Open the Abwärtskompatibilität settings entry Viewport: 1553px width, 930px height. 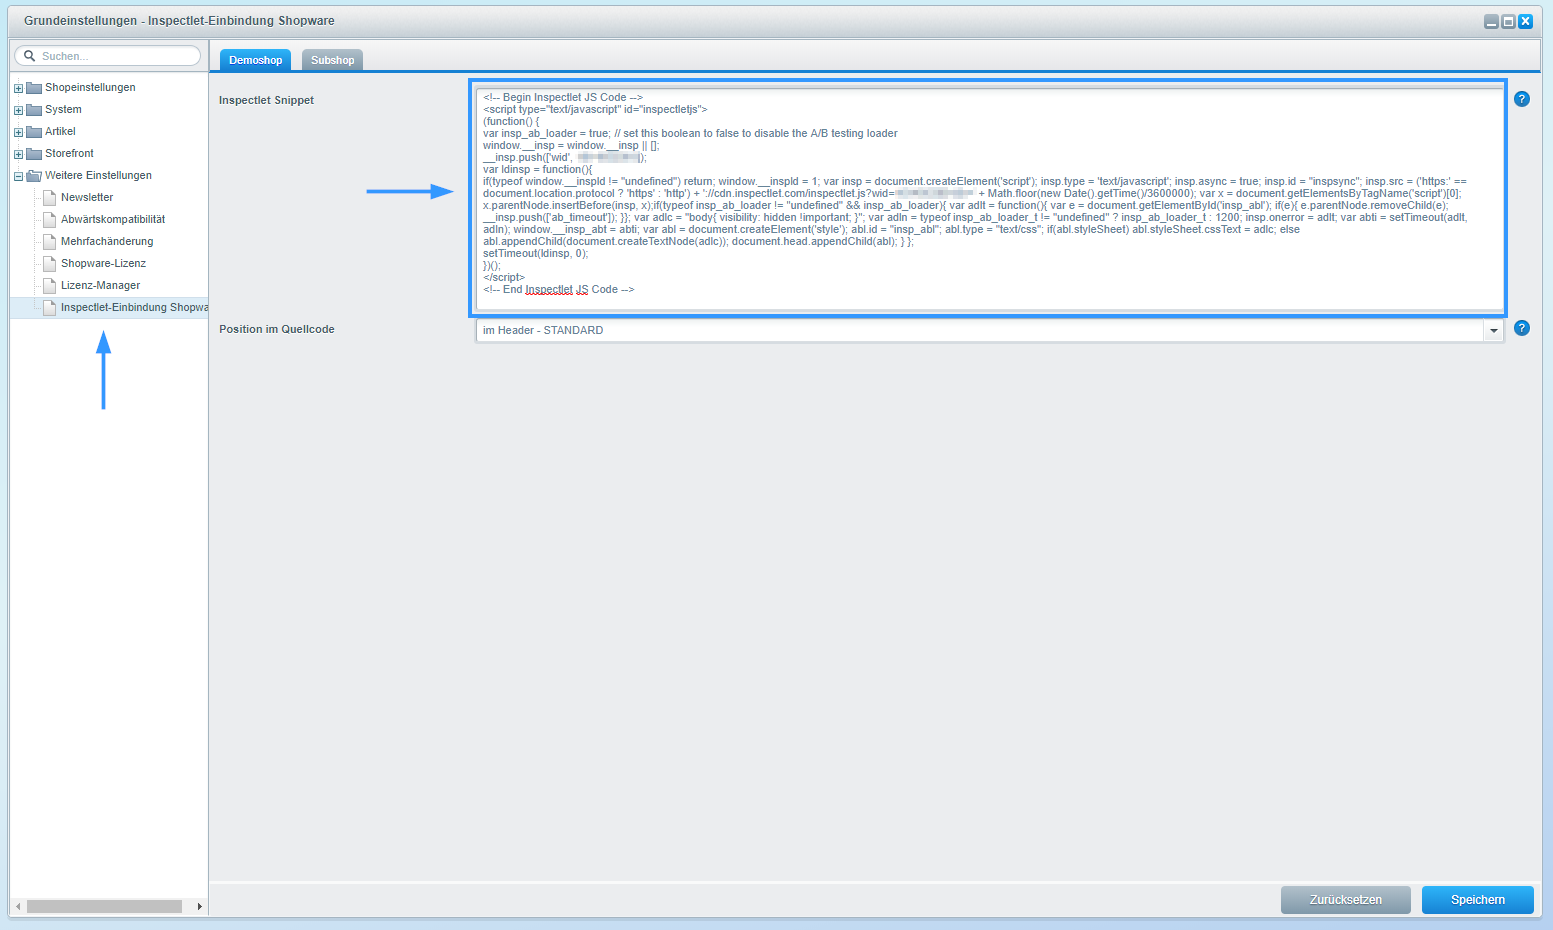[x=113, y=219]
